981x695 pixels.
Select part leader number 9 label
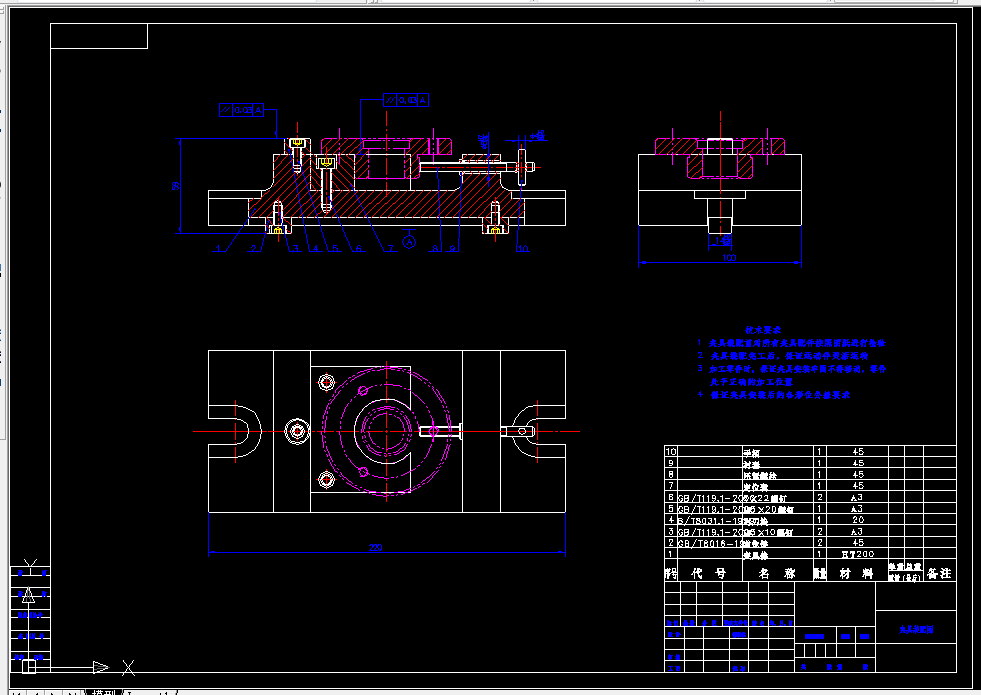pyautogui.click(x=452, y=248)
